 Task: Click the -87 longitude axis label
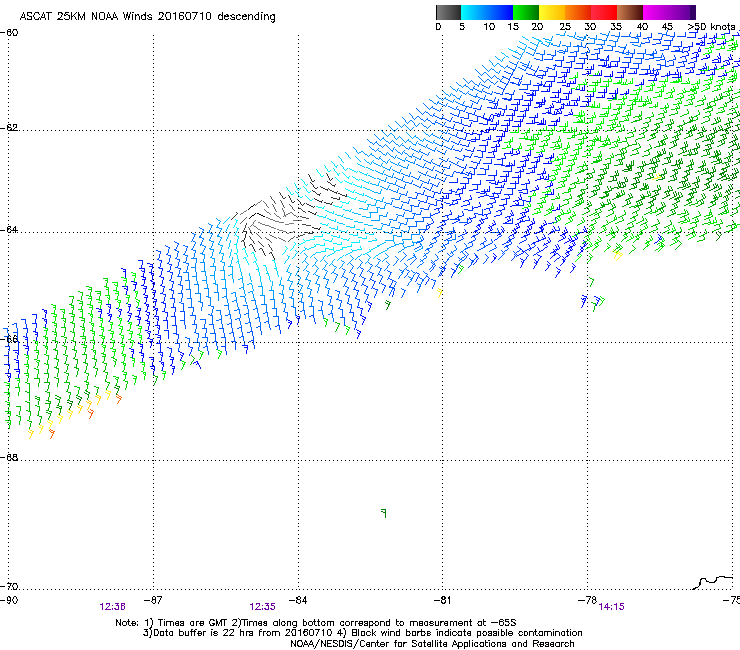click(153, 600)
